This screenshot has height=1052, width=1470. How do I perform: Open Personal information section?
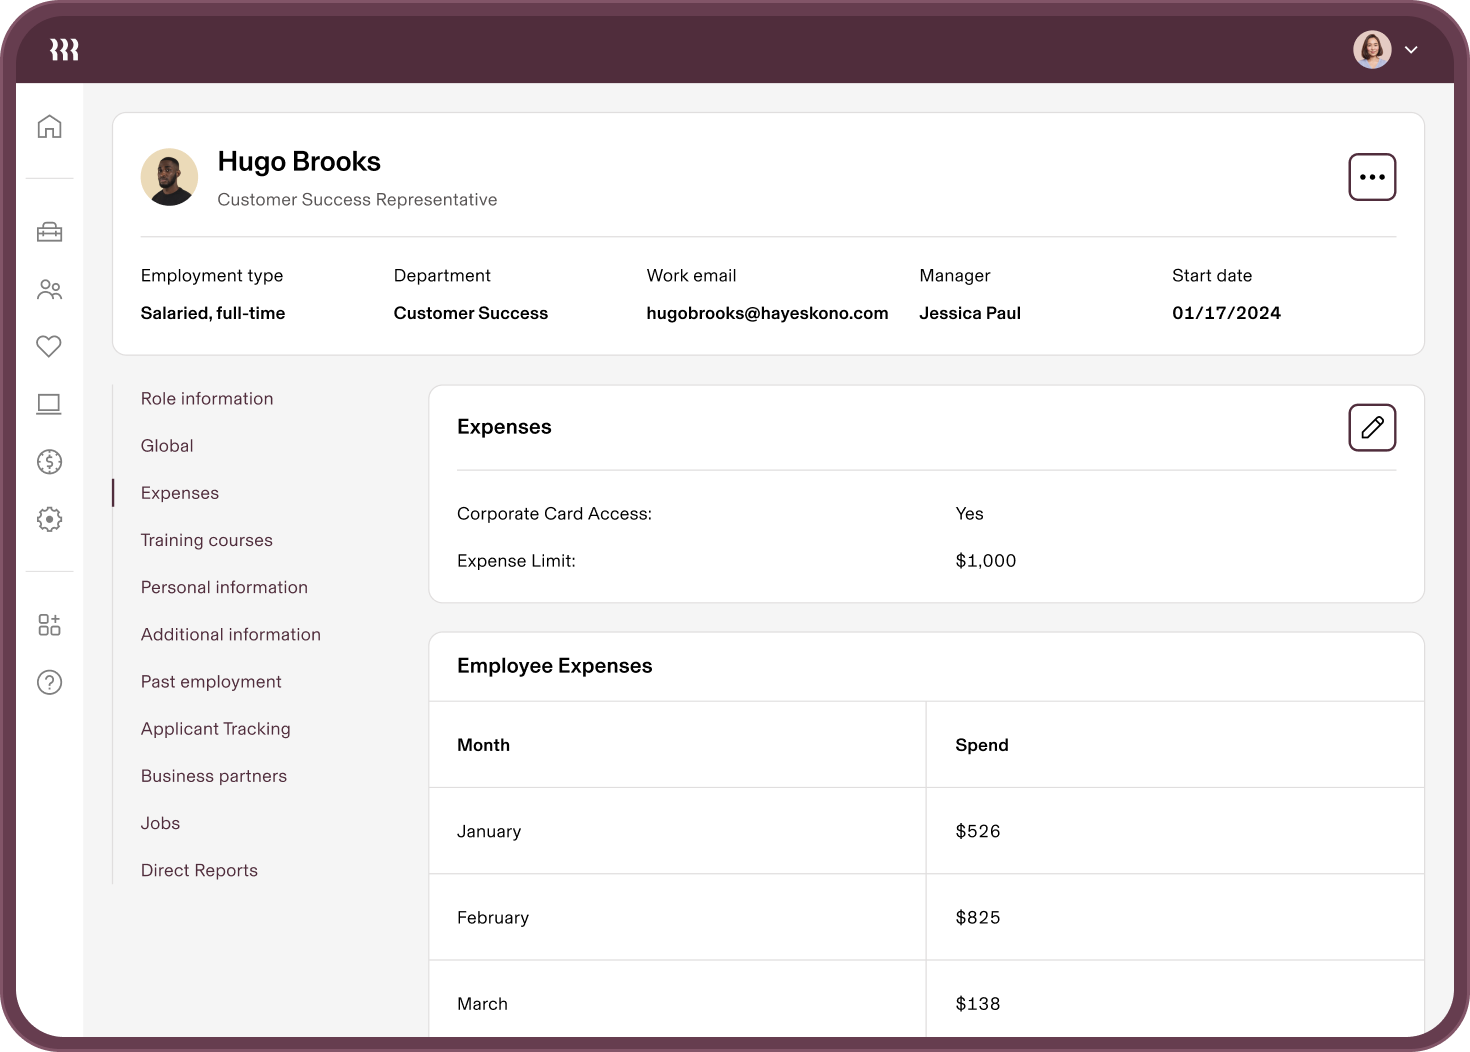click(224, 587)
